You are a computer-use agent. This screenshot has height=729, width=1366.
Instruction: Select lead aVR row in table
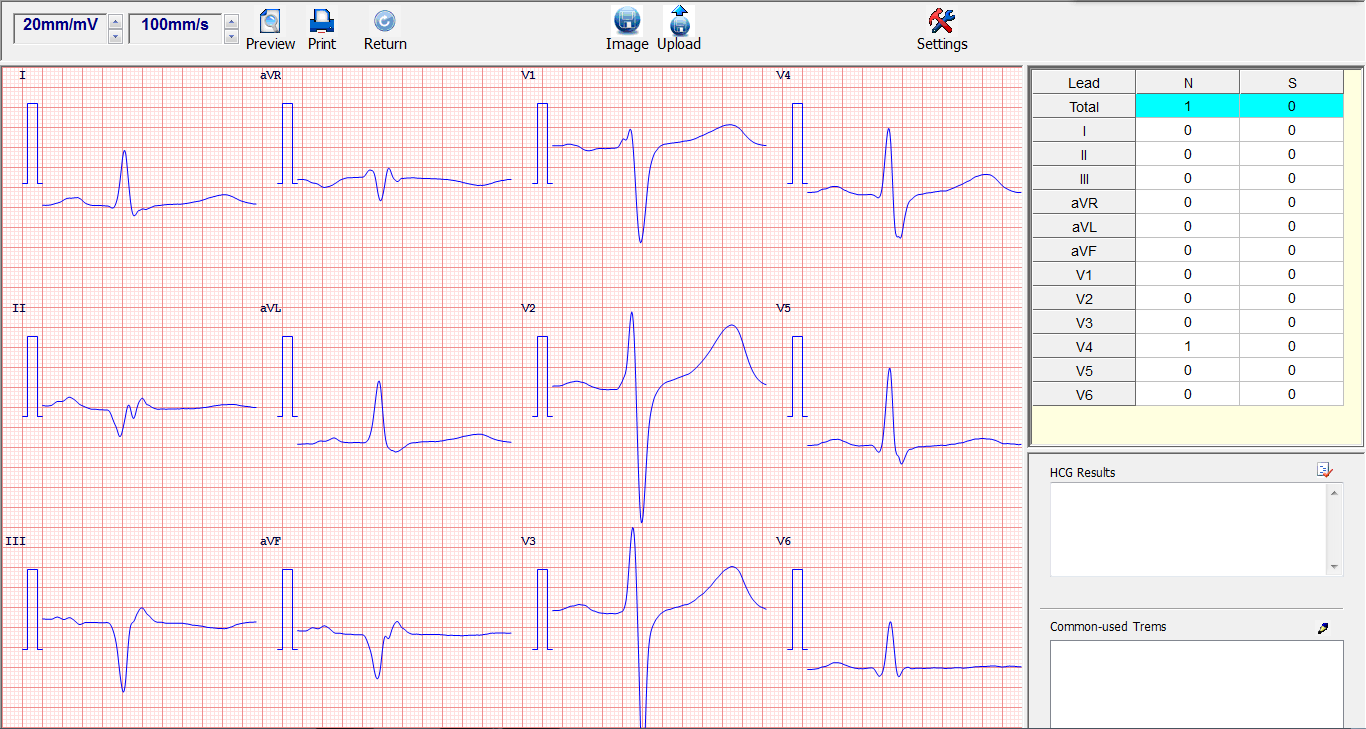pos(1188,203)
